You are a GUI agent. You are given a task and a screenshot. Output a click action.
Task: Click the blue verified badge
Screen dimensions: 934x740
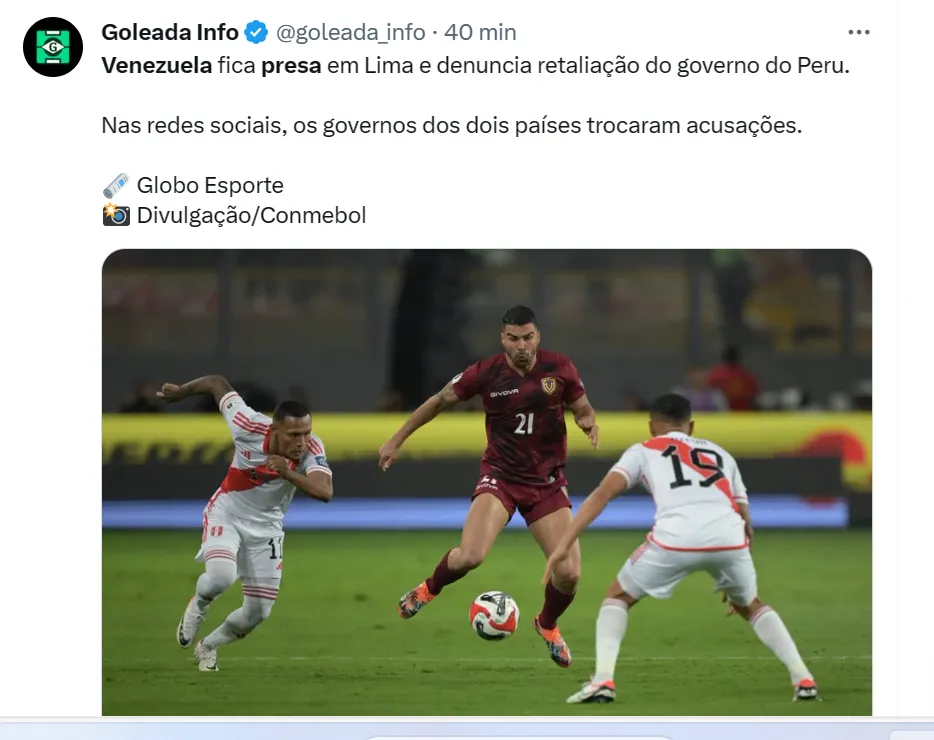tap(257, 32)
